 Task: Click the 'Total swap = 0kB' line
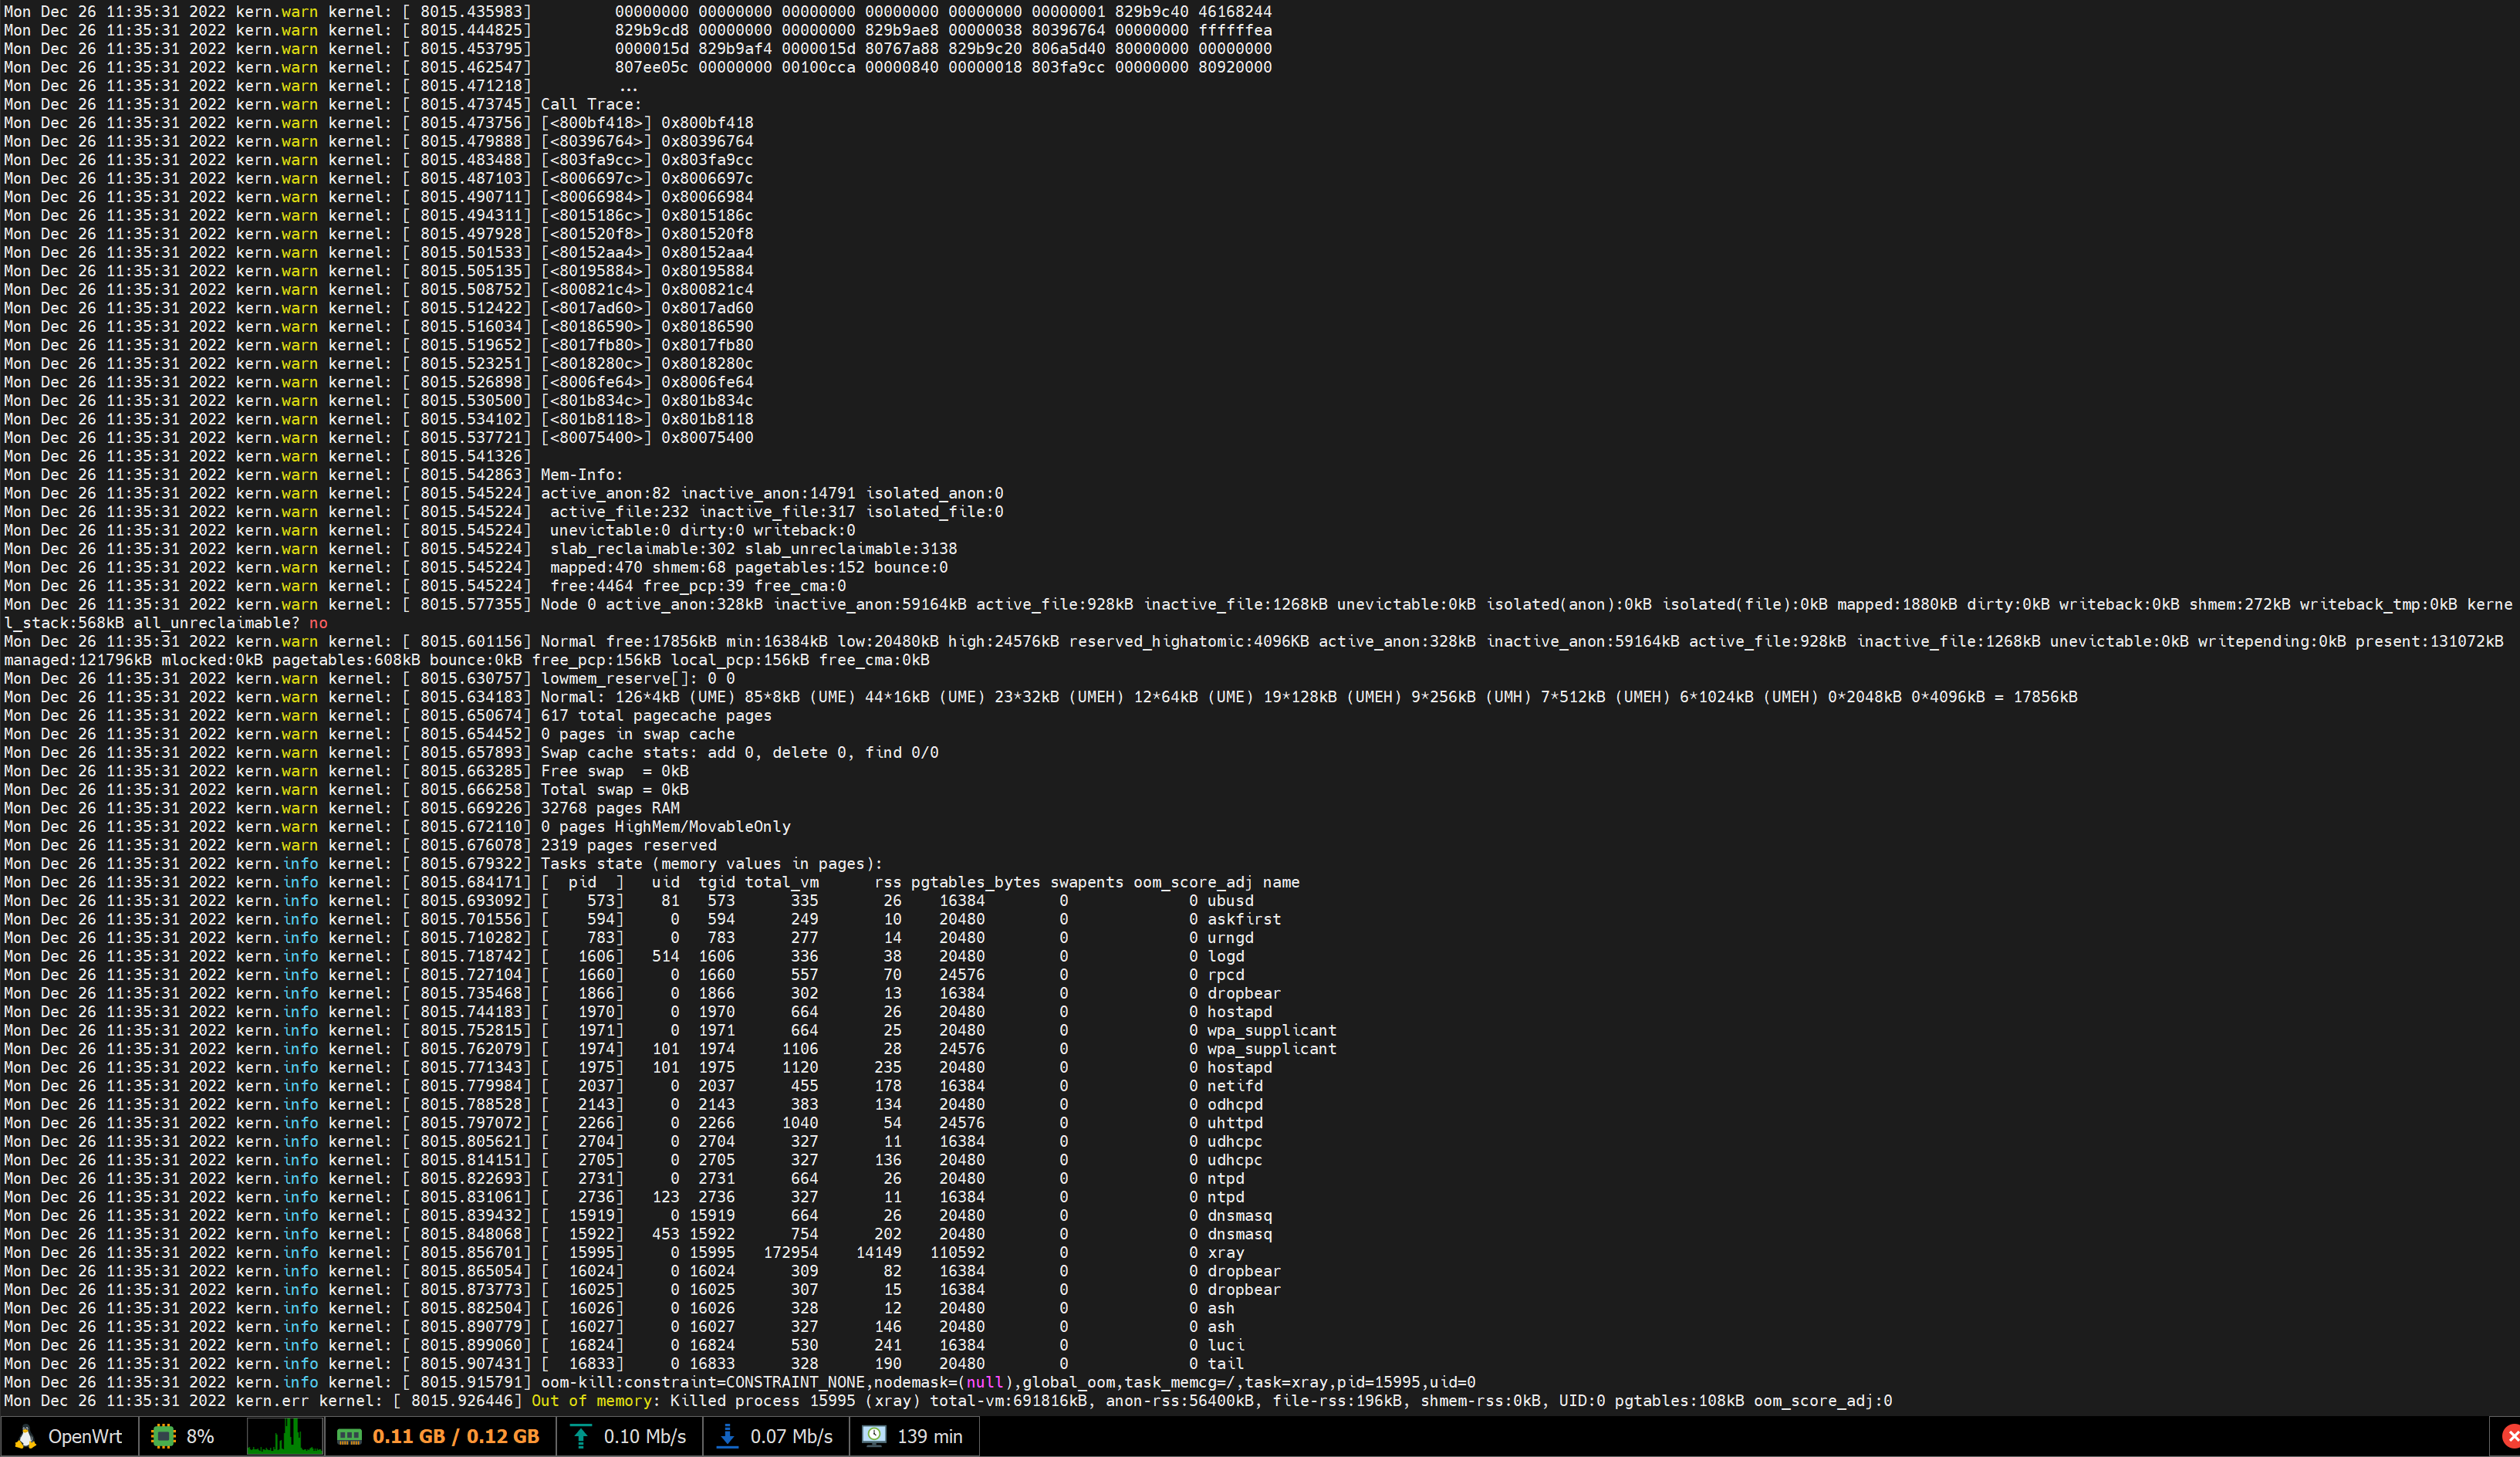(x=615, y=790)
